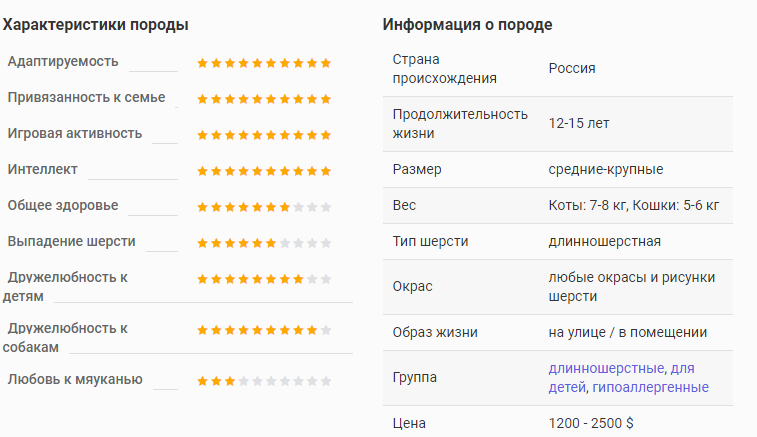Image resolution: width=757 pixels, height=437 pixels.
Task: Click the Интеллект star rating
Action: tap(264, 171)
